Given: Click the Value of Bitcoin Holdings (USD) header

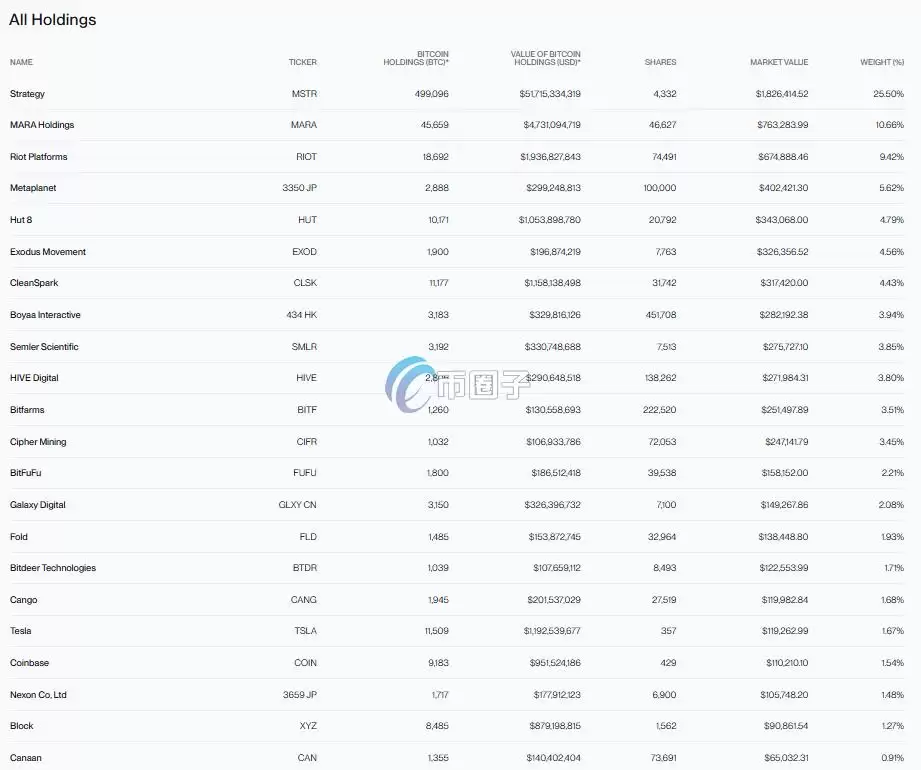Looking at the screenshot, I should click(x=545, y=58).
